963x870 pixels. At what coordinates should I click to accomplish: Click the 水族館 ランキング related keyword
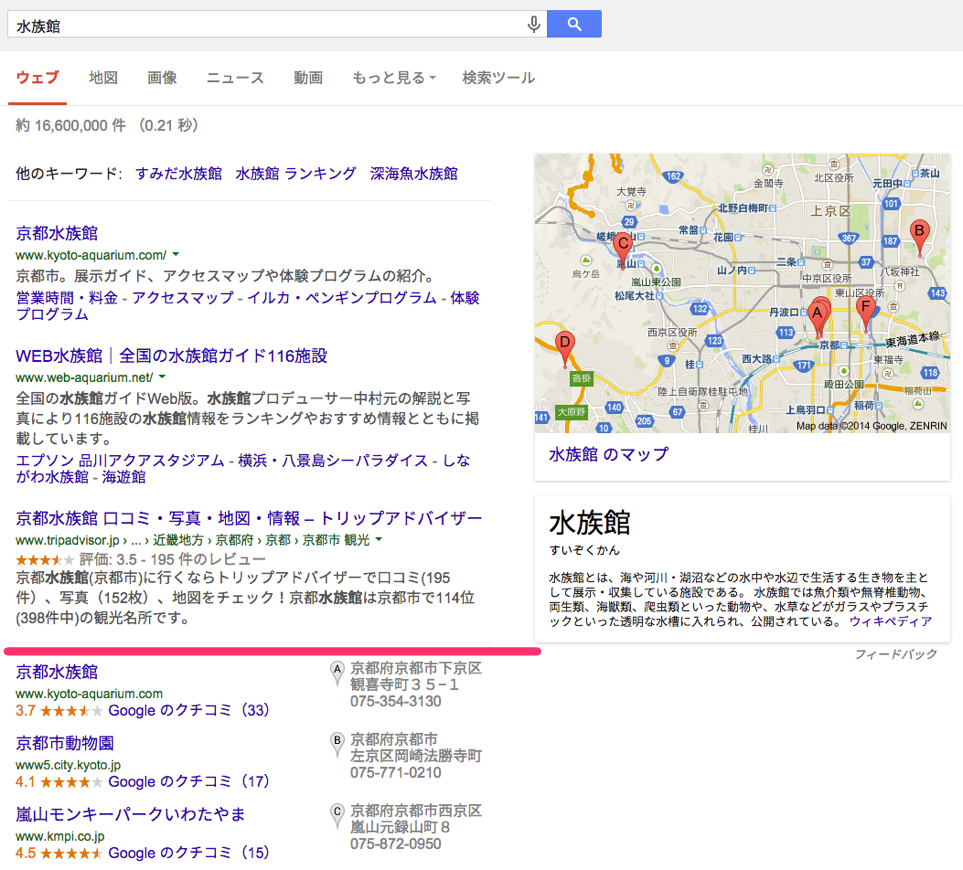click(296, 174)
